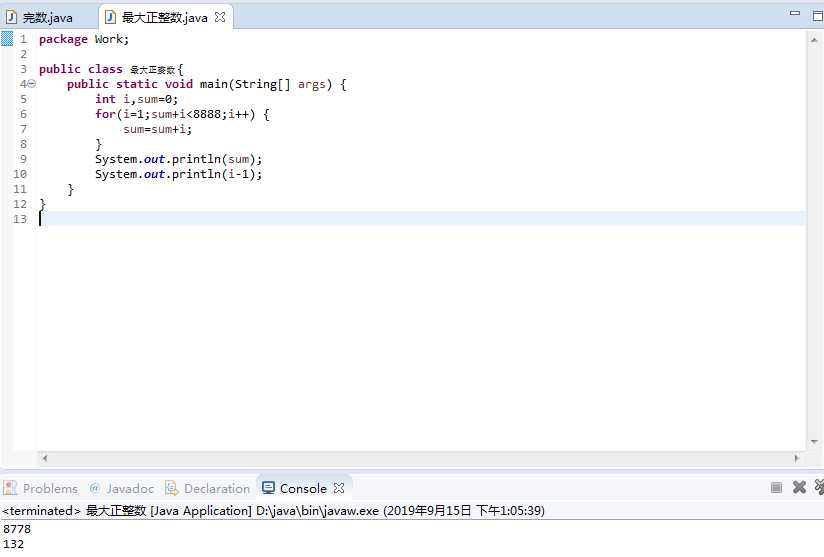Click the 完数.java file icon
Image resolution: width=824 pixels, height=557 pixels.
tap(12, 18)
